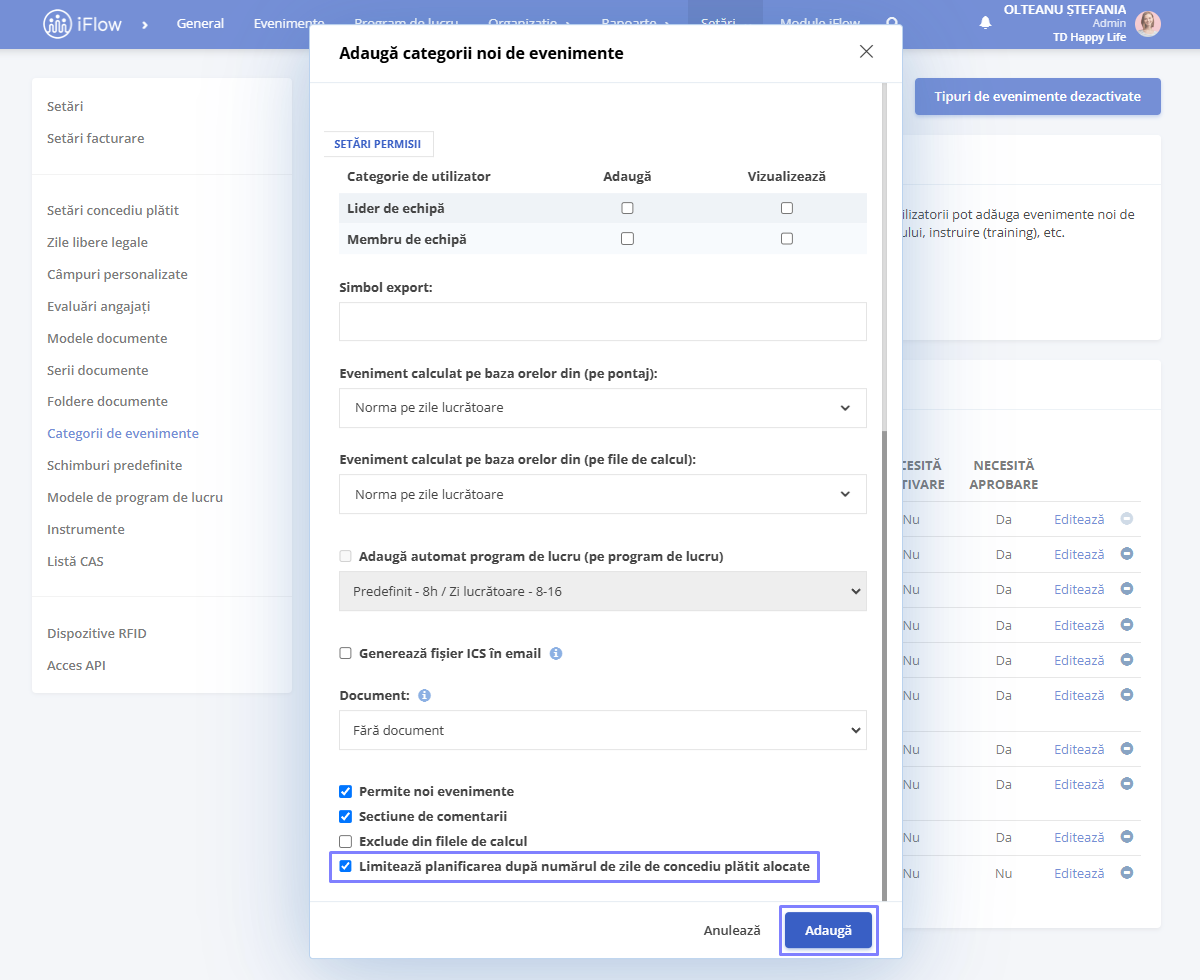Screen dimensions: 1200x980
Task: Click the search magnifier icon in navbar
Action: [x=893, y=23]
